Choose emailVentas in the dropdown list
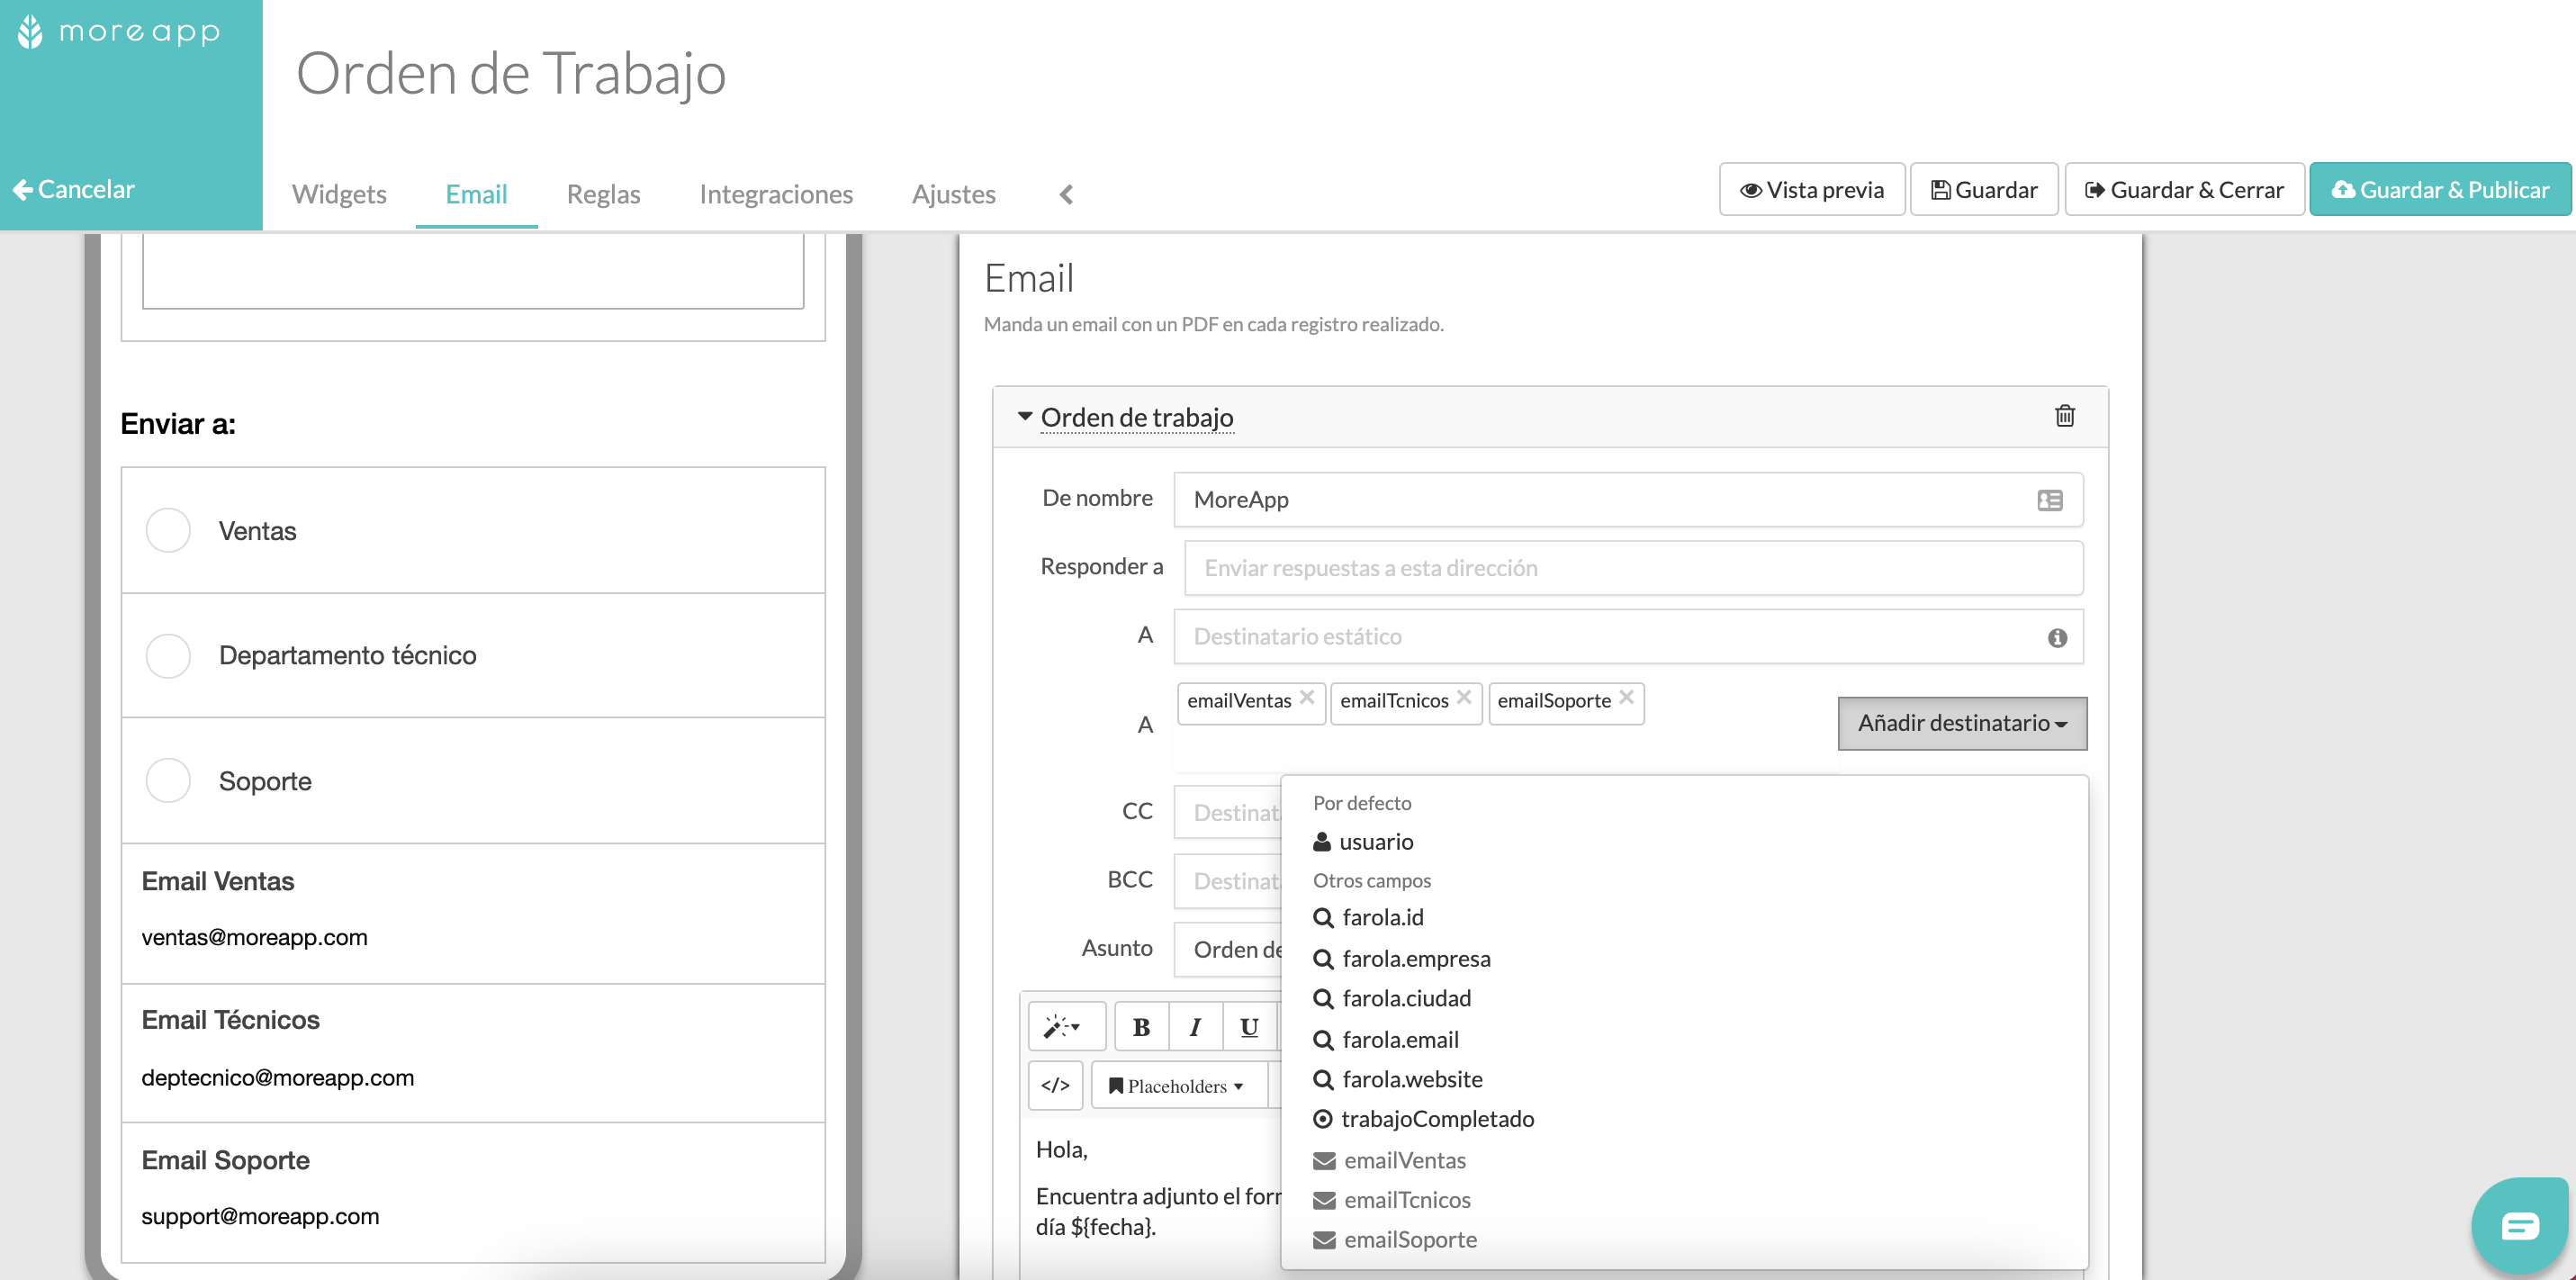 point(1683,1161)
